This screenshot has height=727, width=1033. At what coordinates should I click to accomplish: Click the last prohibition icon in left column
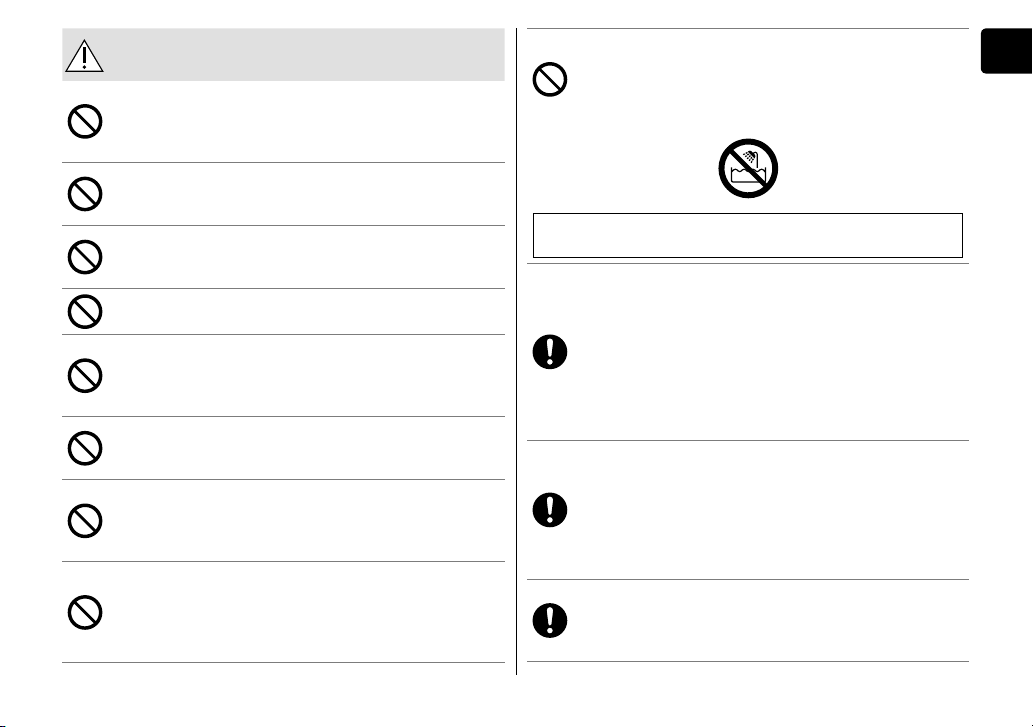(x=85, y=612)
